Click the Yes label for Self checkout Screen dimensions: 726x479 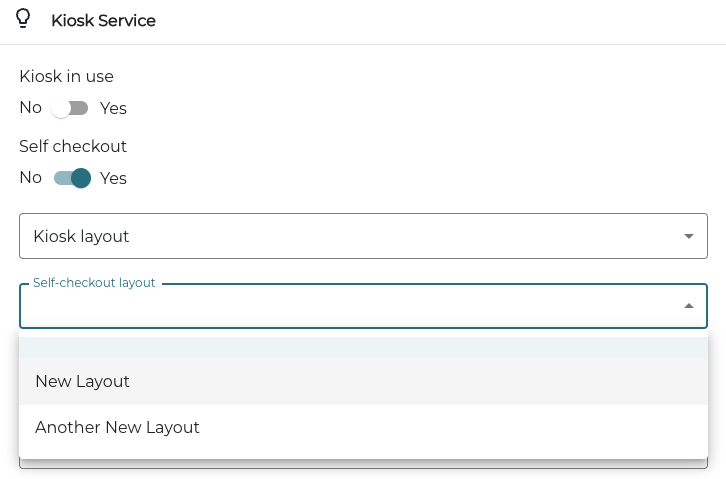(113, 178)
